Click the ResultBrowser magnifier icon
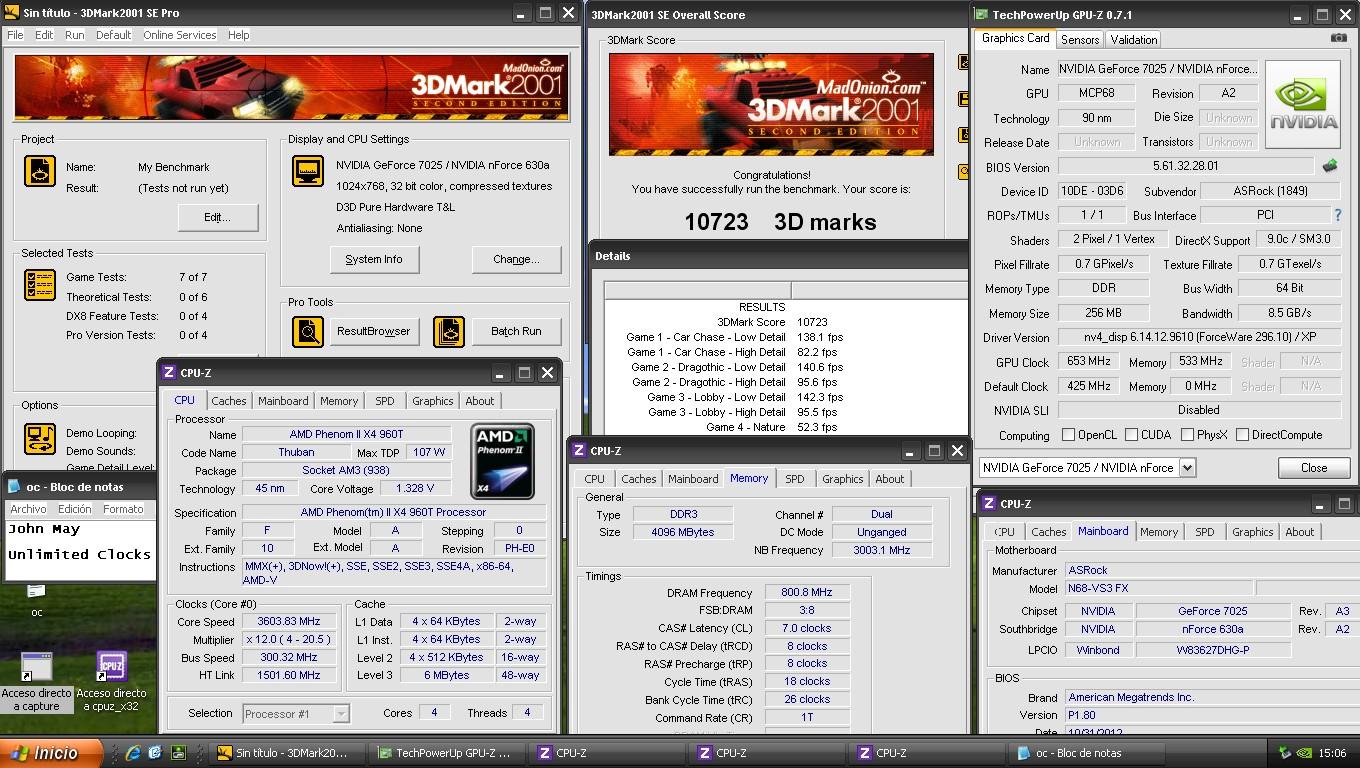Screen dimensions: 1360x768 (x=308, y=331)
